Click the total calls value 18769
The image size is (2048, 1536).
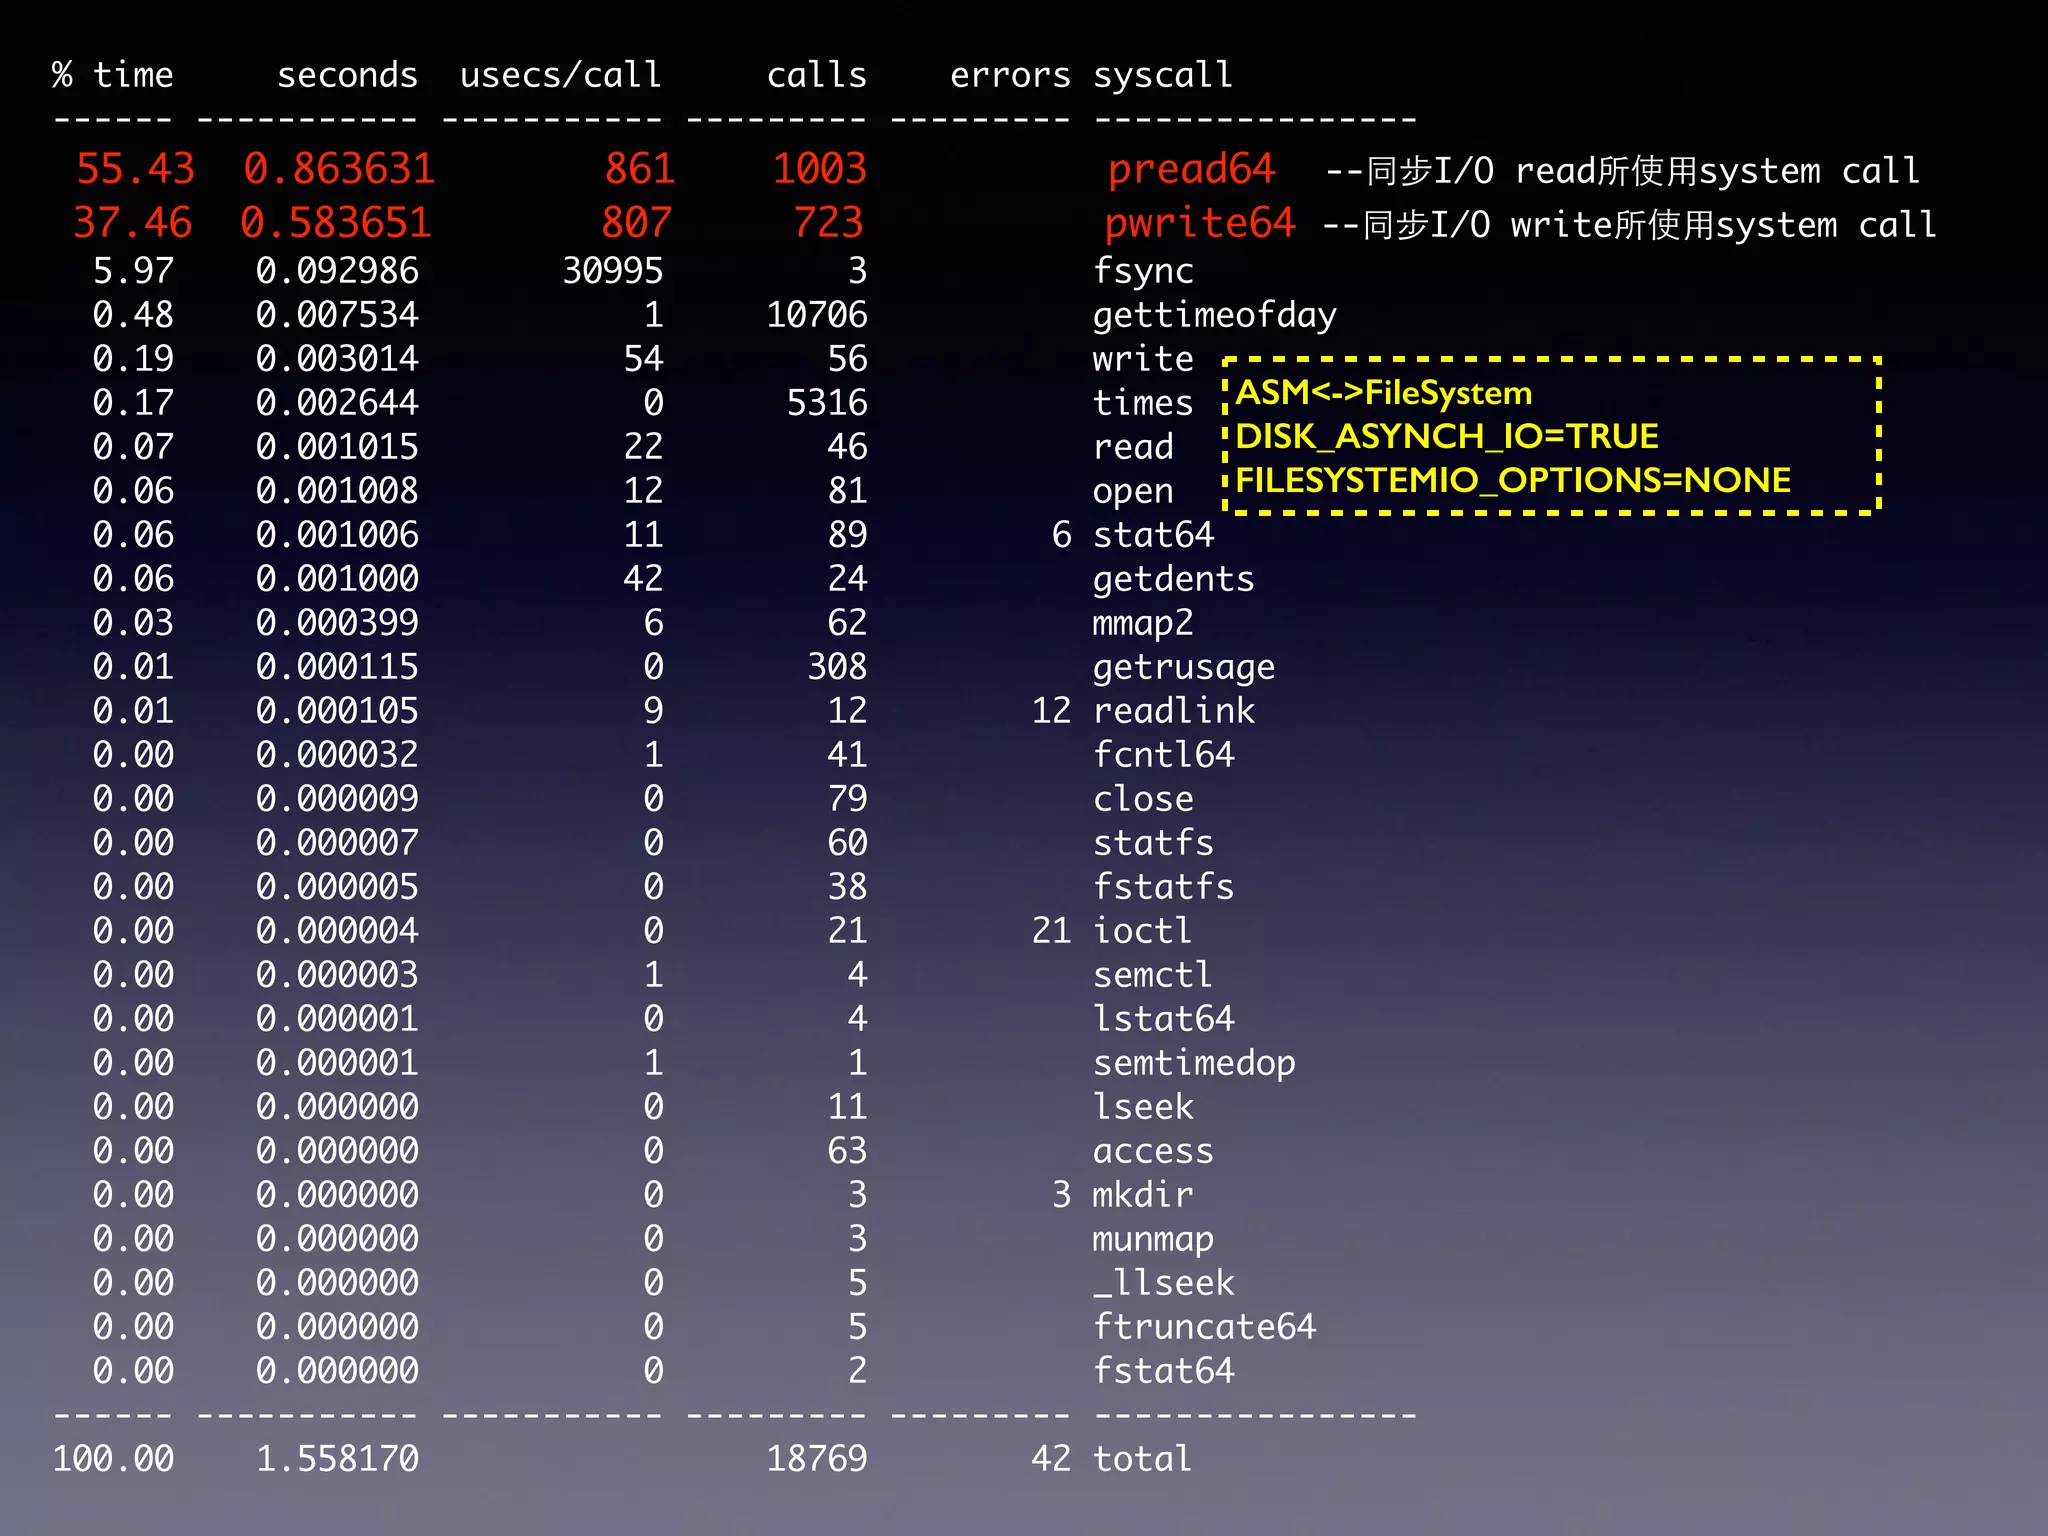click(x=817, y=1459)
